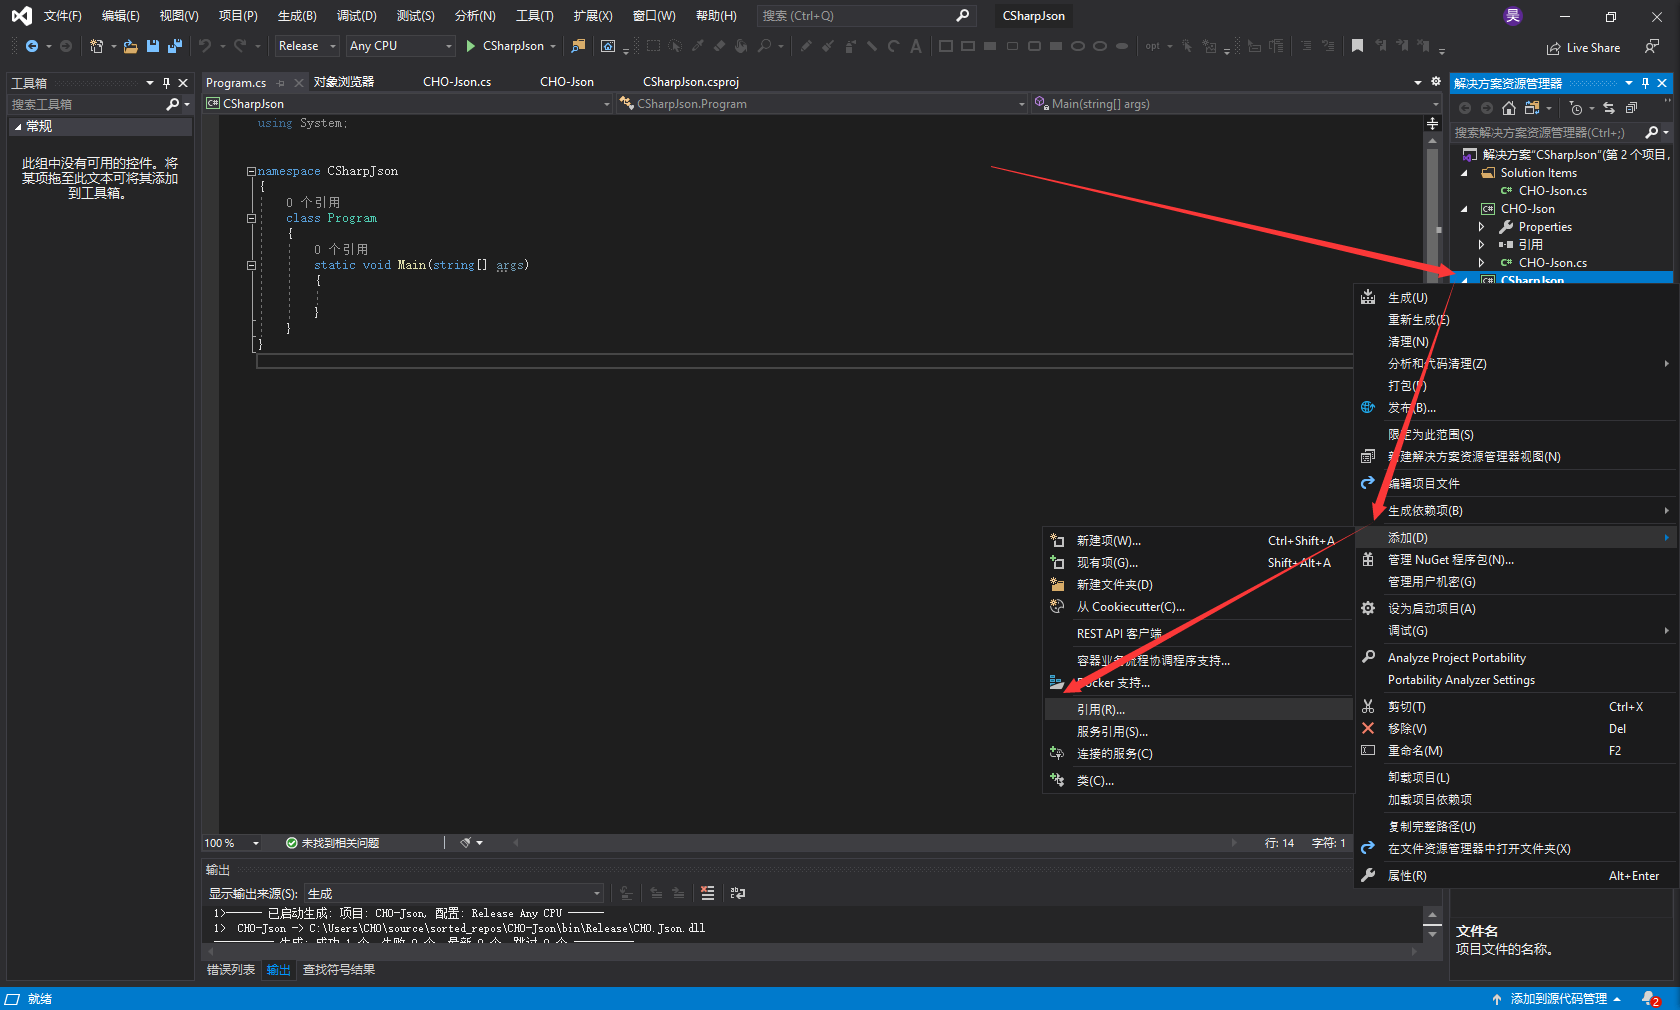
Task: Open the CSharpJson project scope dropdown
Action: point(408,104)
